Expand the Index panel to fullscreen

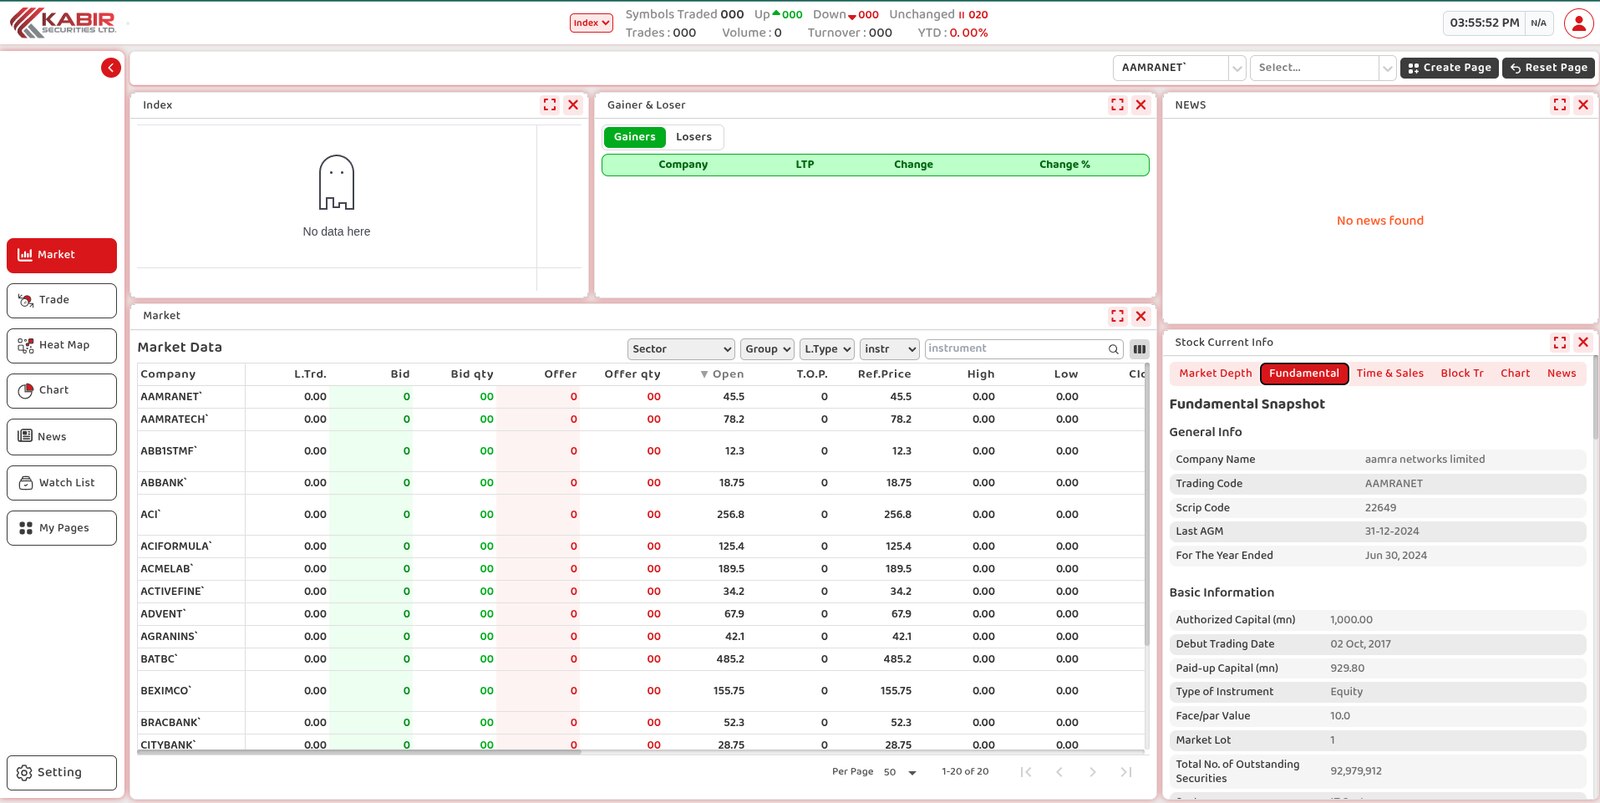550,105
